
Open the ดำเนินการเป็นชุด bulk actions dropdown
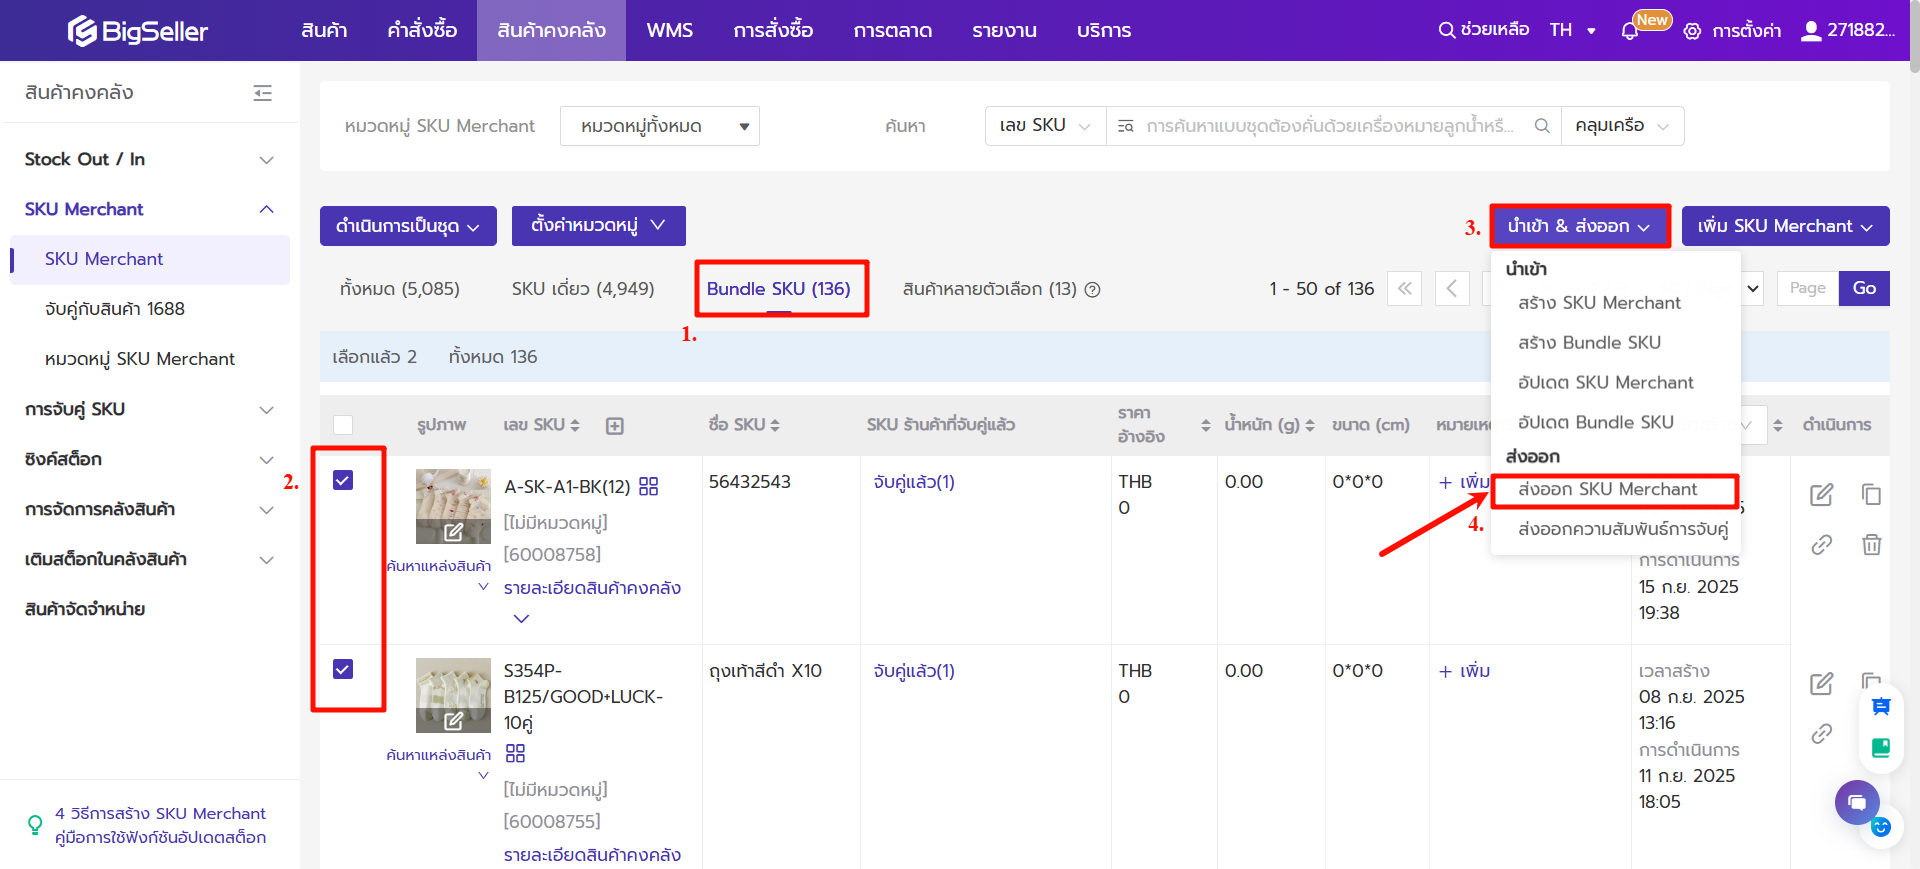pos(408,226)
